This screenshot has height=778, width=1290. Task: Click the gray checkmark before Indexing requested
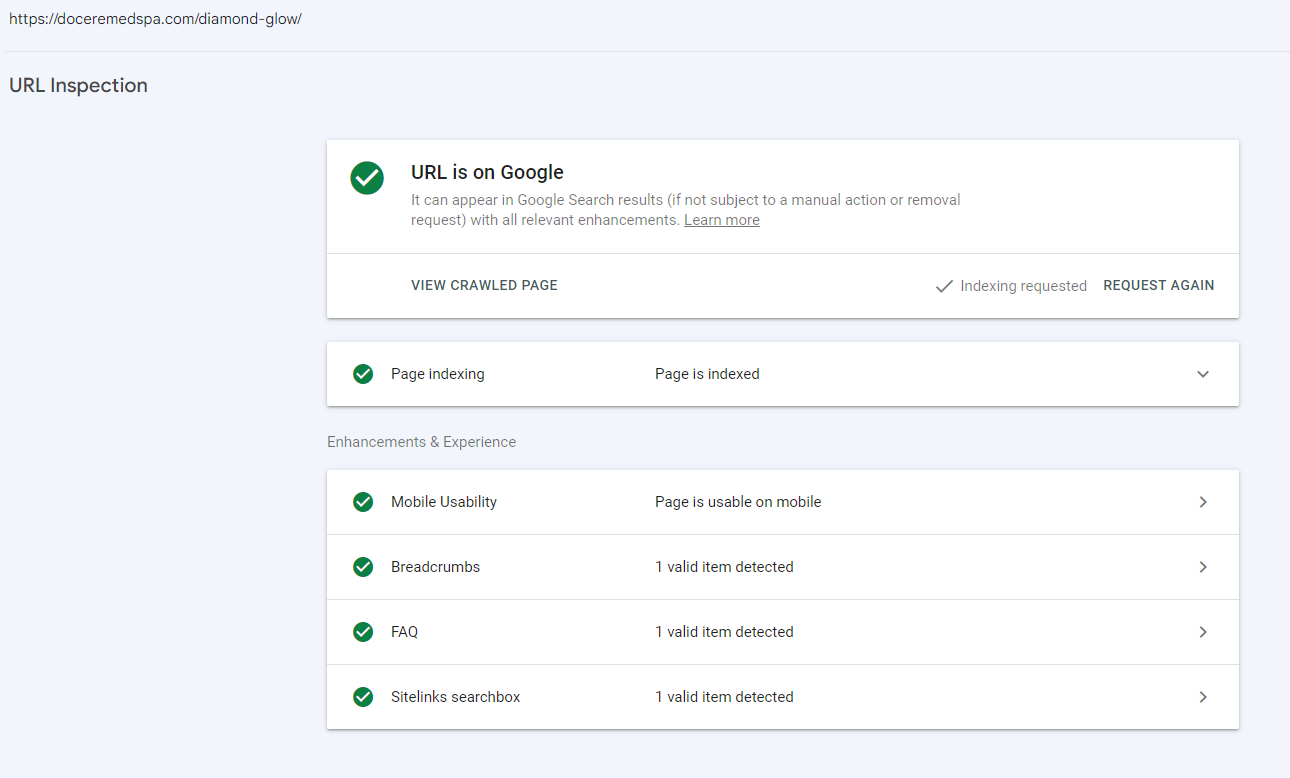click(x=943, y=286)
